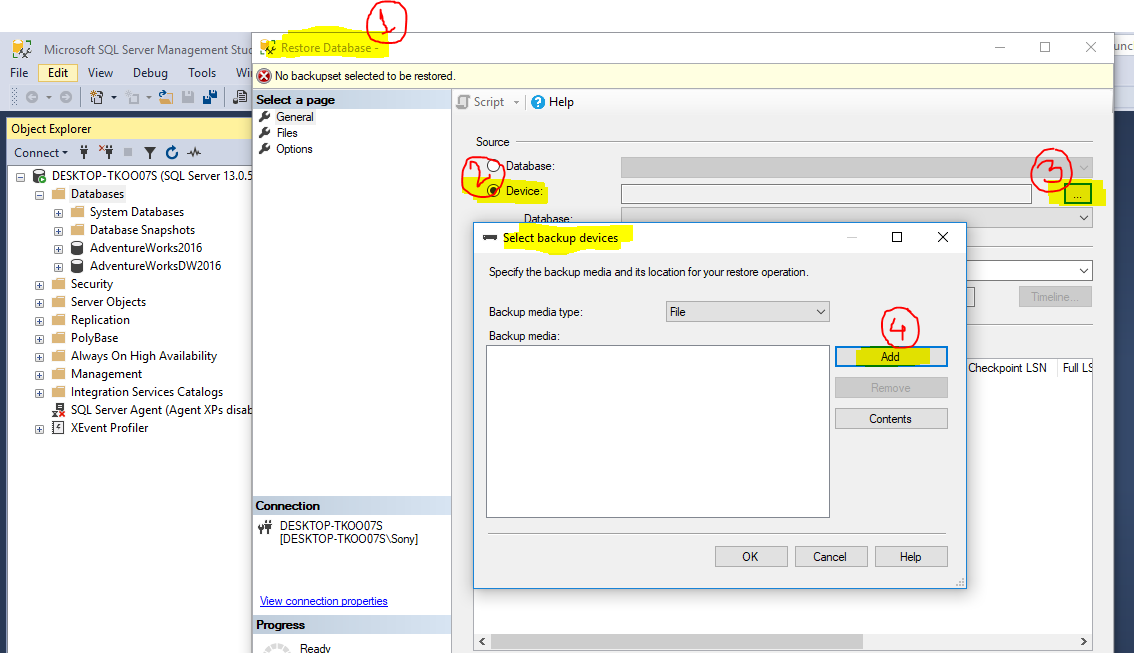
Task: Click Cancel in Select backup devices
Action: (830, 557)
